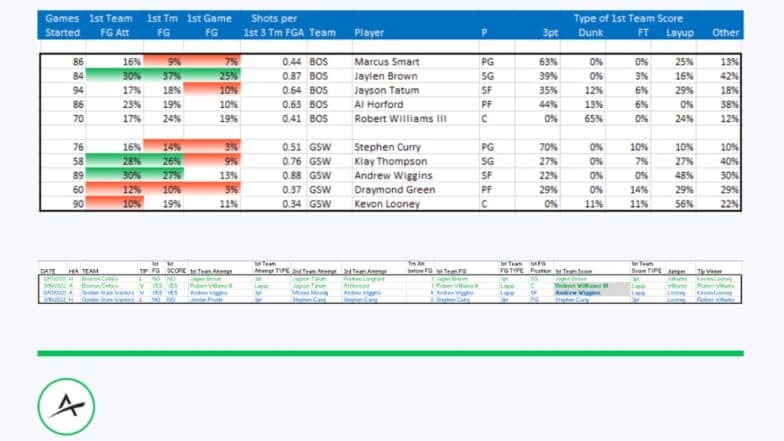Viewport: 784px width, 441px height.
Task: Select Kevon Looney's red 10% FG Att cell
Action: [x=114, y=204]
